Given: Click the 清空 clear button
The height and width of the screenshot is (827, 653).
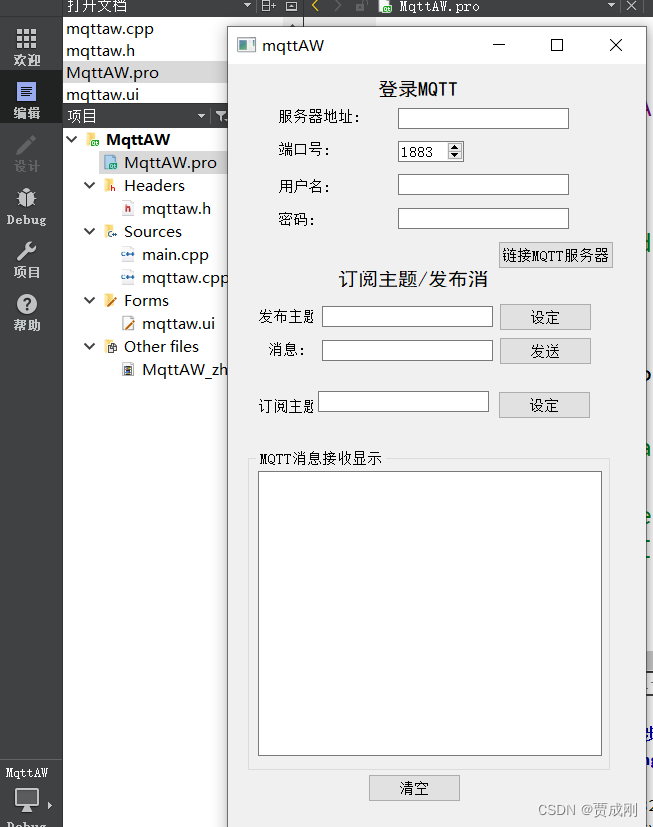Looking at the screenshot, I should coord(414,788).
